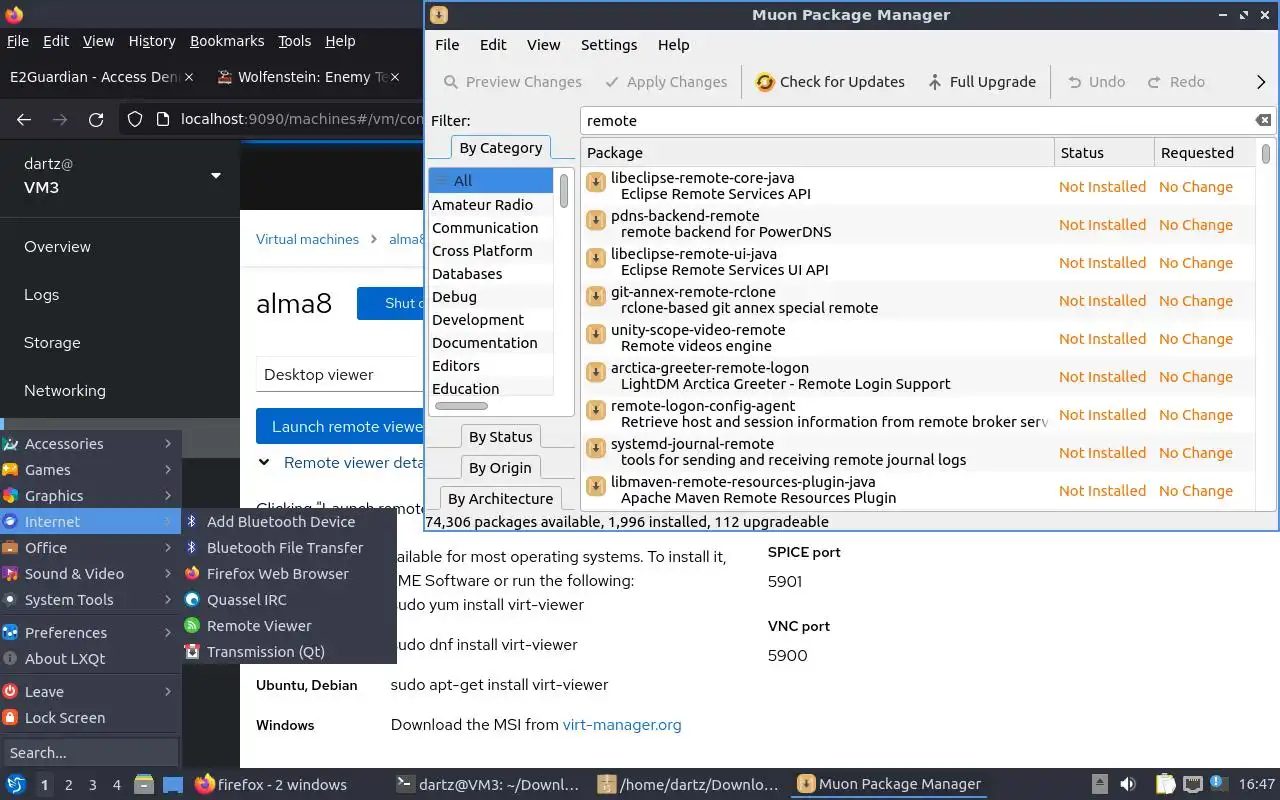Expand the Sound & Video submenu
Image resolution: width=1280 pixels, height=800 pixels.
[90, 574]
